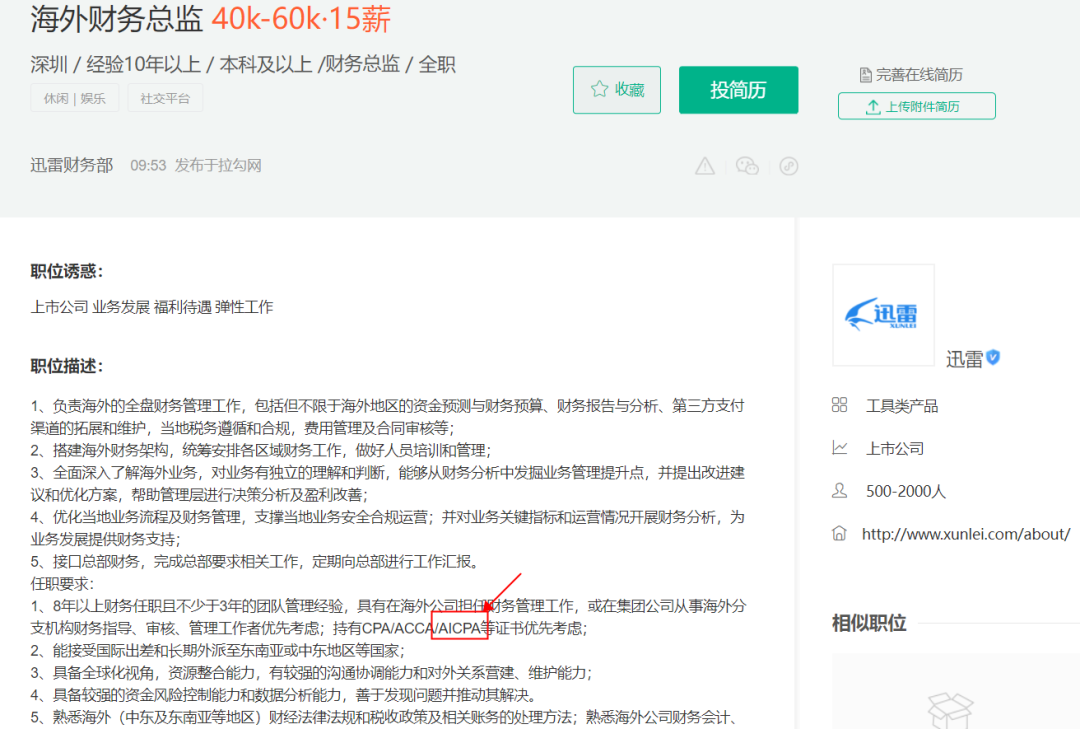Click the 工具类产品 text
Screen dimensions: 1080x729
(x=902, y=406)
